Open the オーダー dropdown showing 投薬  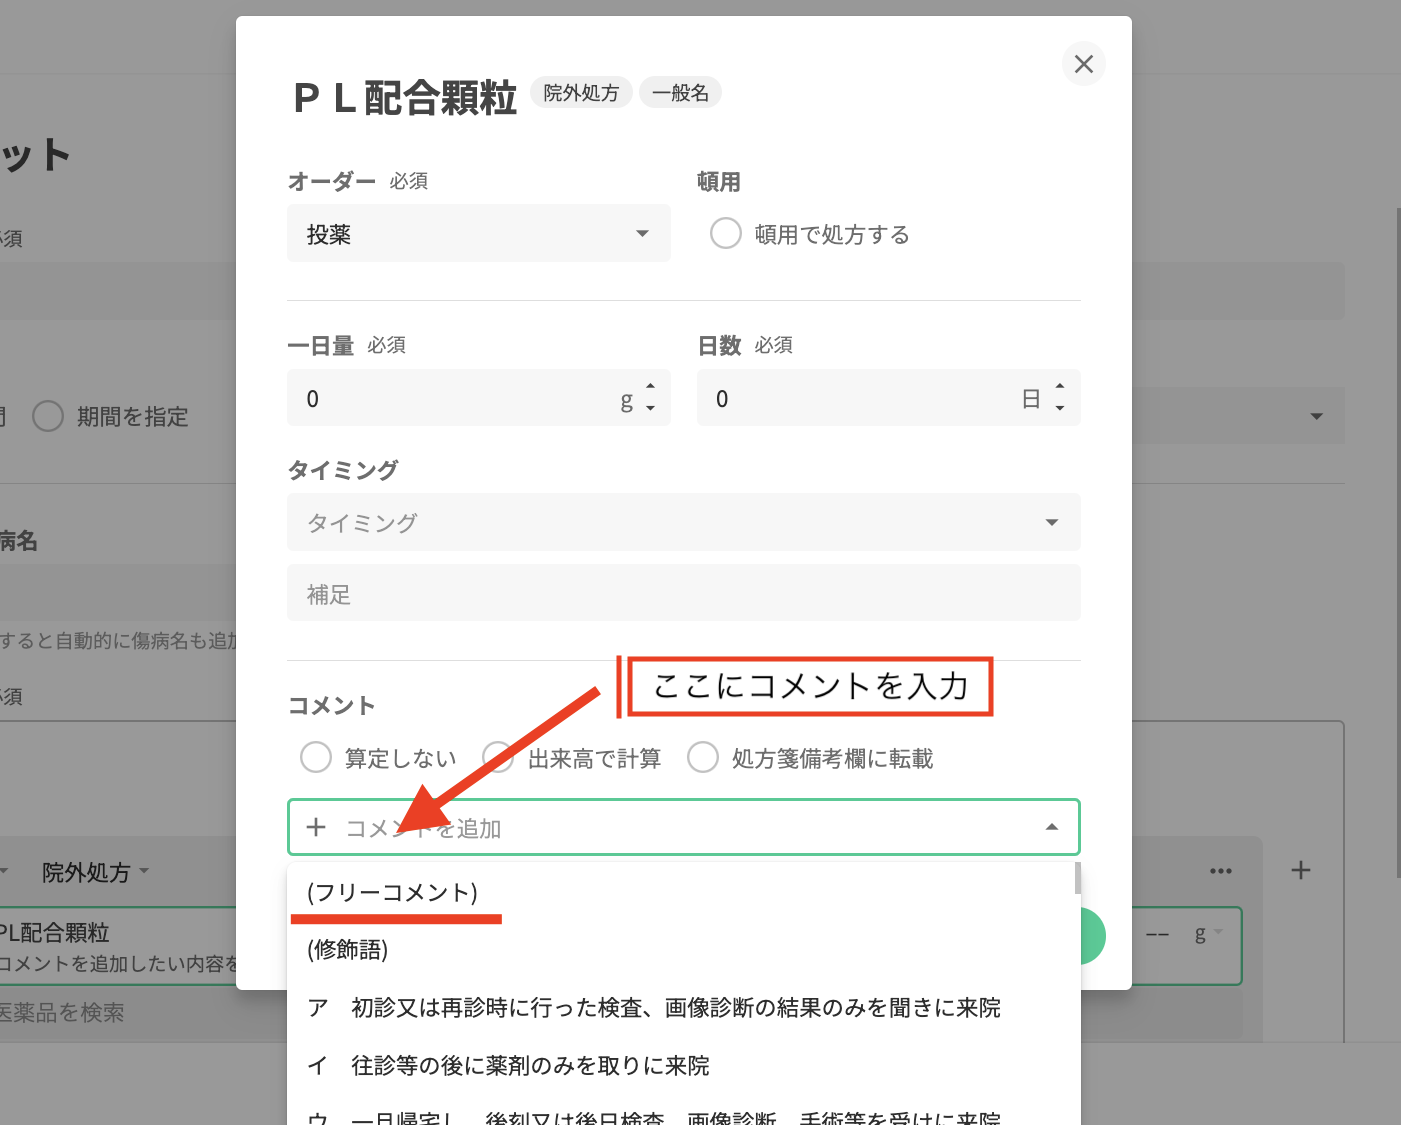click(x=478, y=234)
